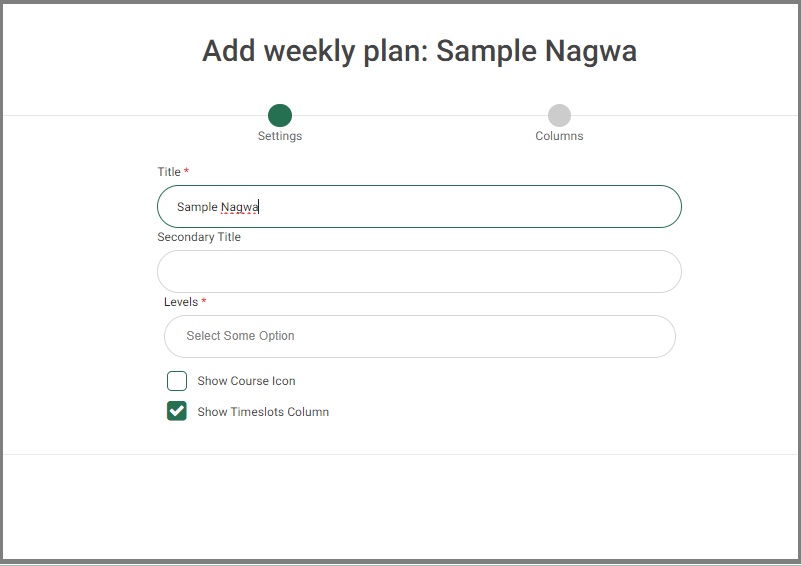Click the Title field label
Screen dimensions: 801x566
[169, 172]
